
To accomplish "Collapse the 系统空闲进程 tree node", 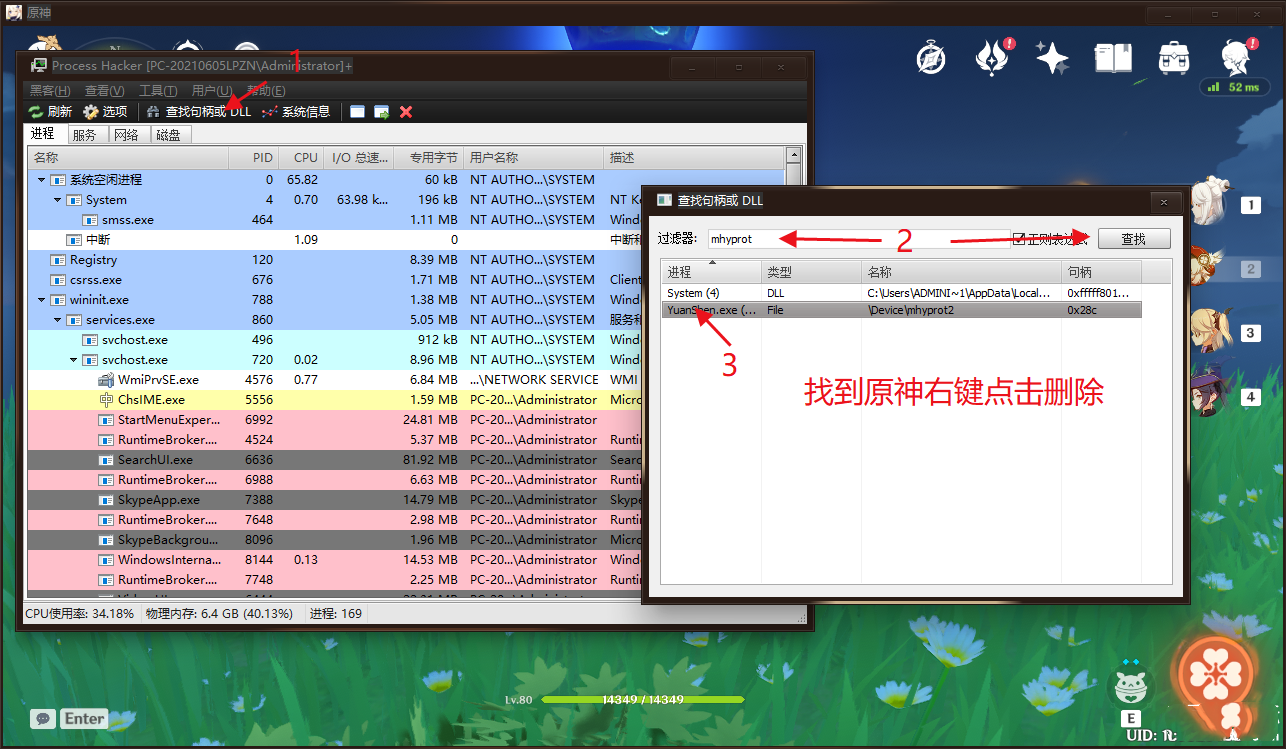I will [x=41, y=180].
